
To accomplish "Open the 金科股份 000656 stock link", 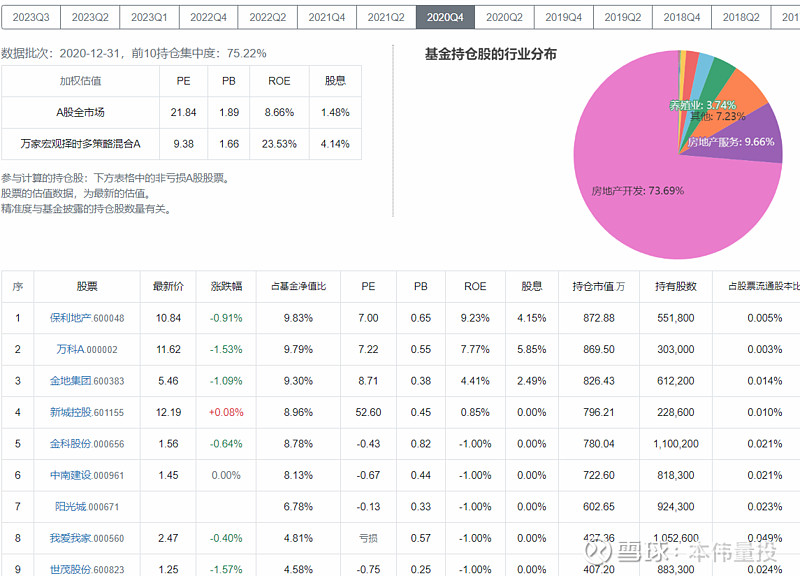I will (87, 444).
